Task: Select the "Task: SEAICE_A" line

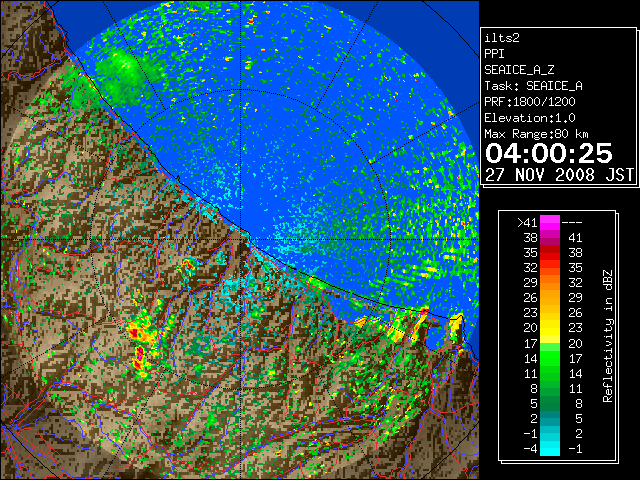Action: tap(533, 86)
